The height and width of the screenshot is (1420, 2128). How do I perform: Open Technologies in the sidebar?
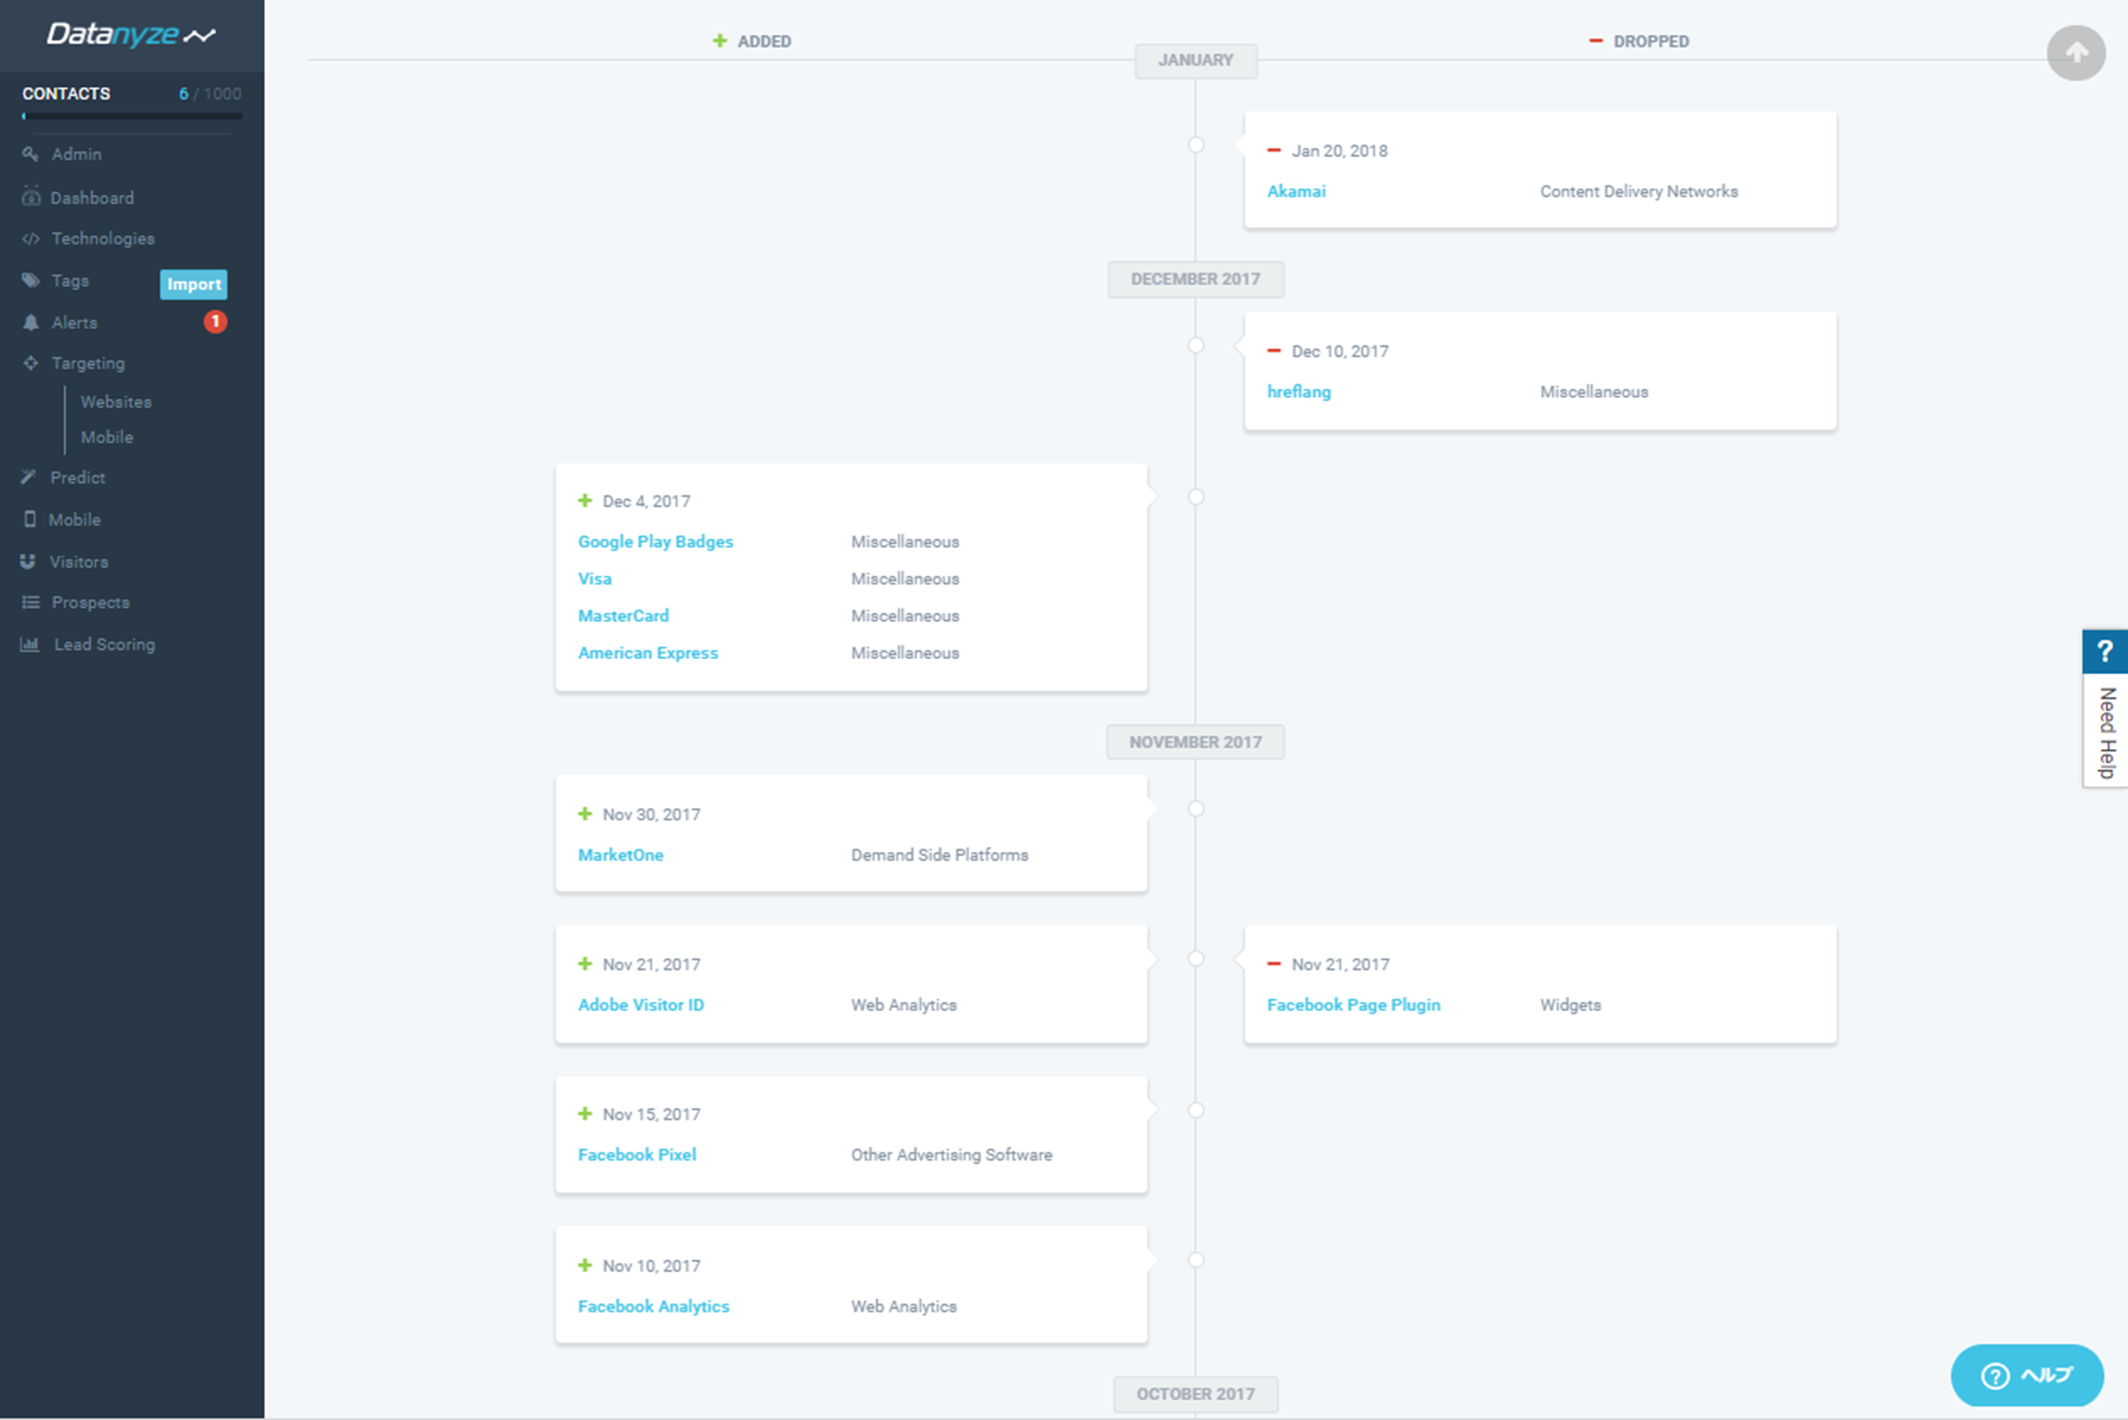pyautogui.click(x=103, y=239)
